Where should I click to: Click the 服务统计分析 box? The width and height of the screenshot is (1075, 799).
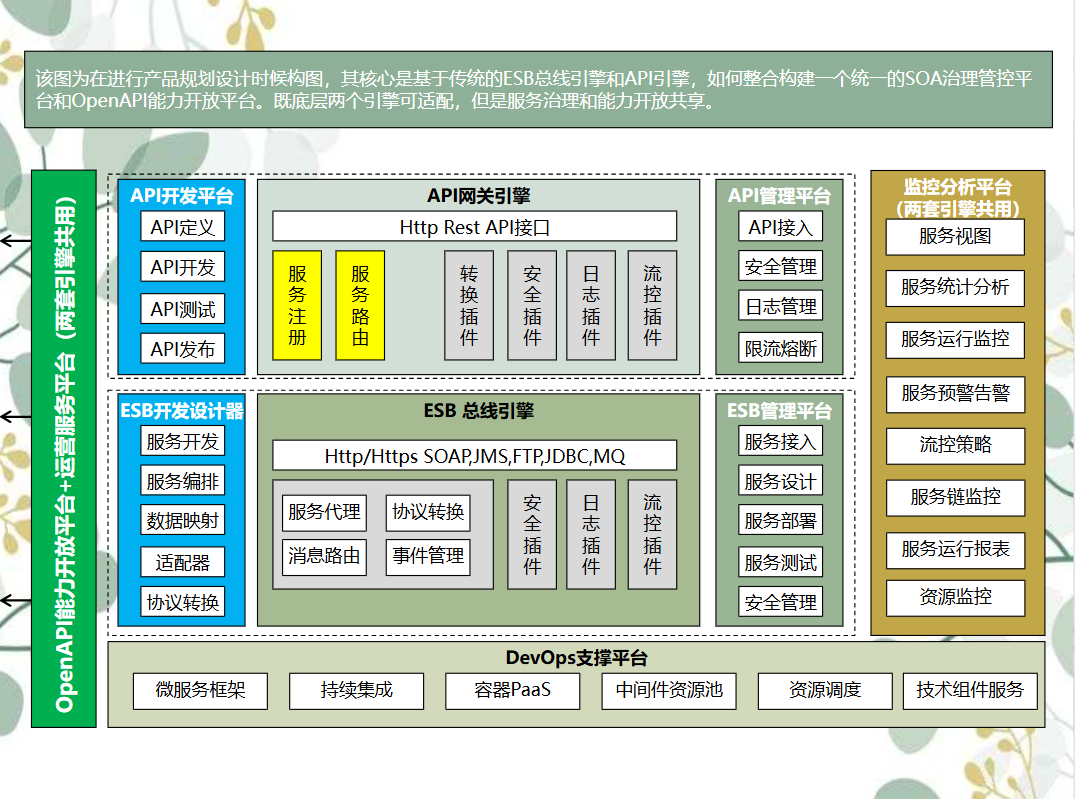(x=955, y=288)
